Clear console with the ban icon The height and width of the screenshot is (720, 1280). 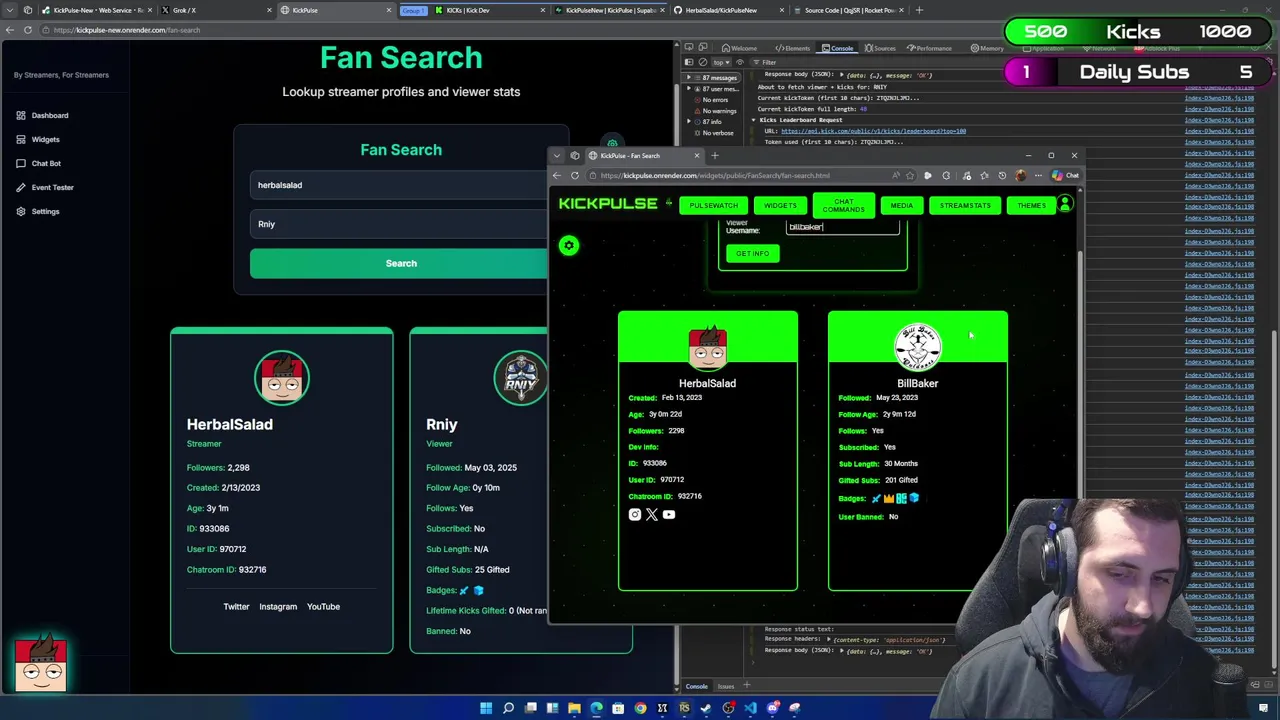click(x=702, y=62)
